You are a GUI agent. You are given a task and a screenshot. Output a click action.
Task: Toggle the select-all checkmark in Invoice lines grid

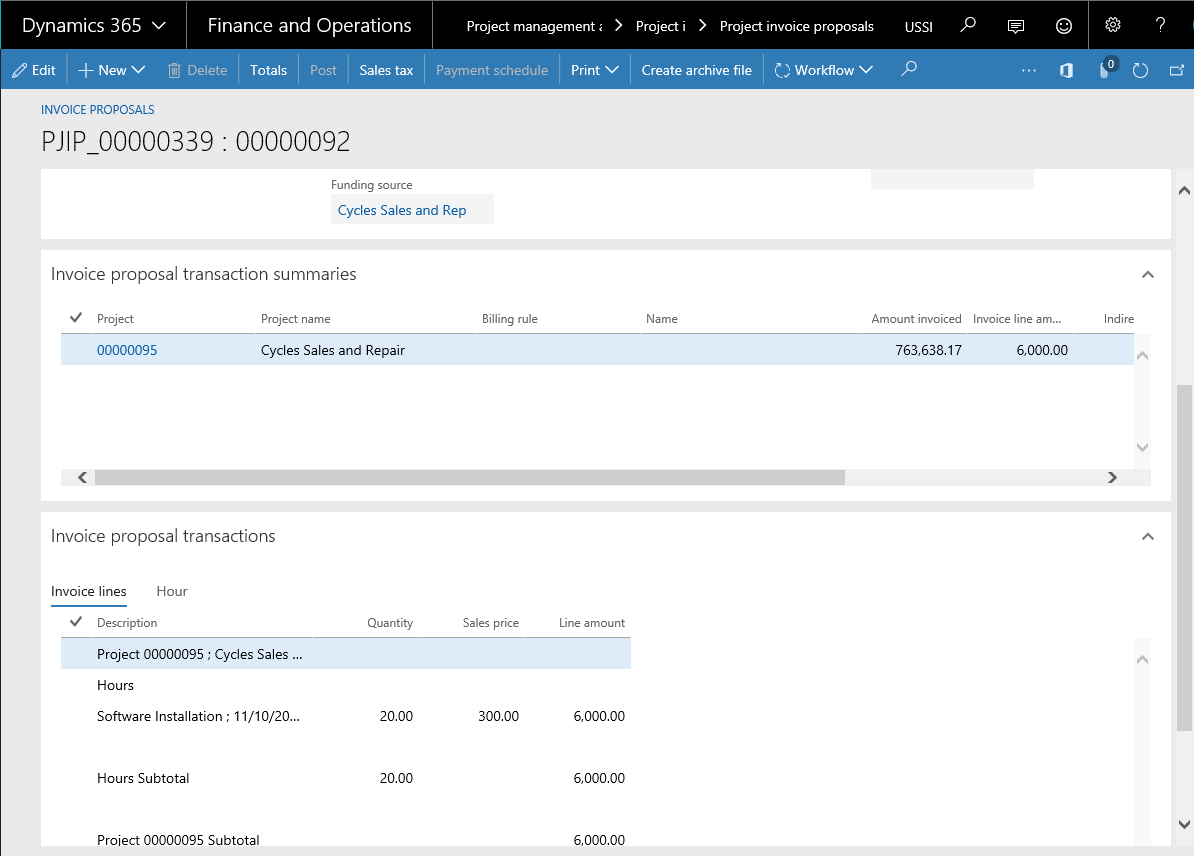click(75, 621)
